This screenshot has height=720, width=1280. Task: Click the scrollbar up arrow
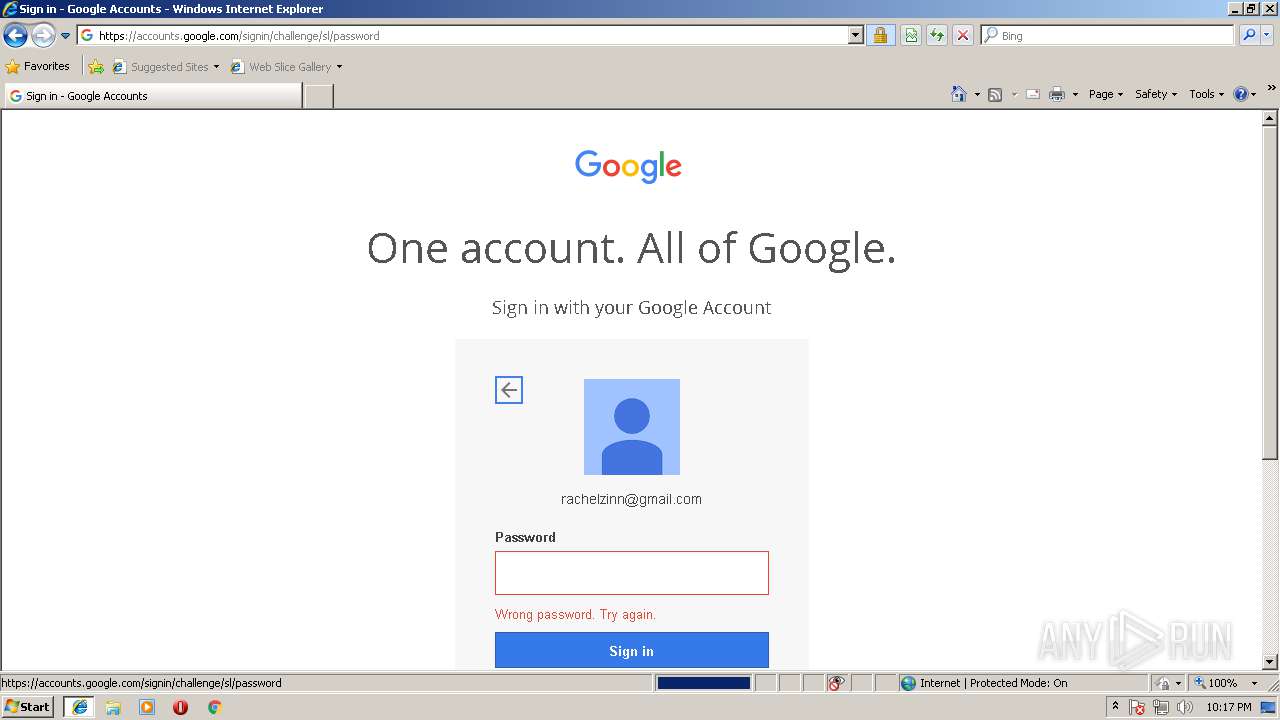pyautogui.click(x=1270, y=119)
